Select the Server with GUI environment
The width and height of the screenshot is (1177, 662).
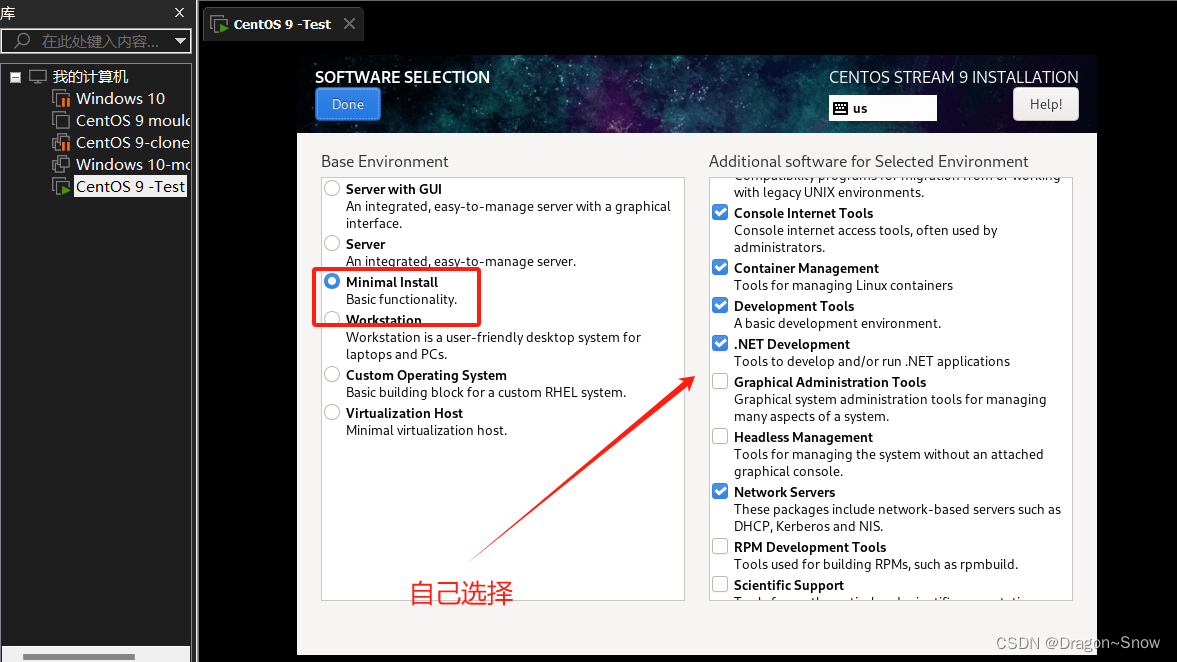(332, 188)
